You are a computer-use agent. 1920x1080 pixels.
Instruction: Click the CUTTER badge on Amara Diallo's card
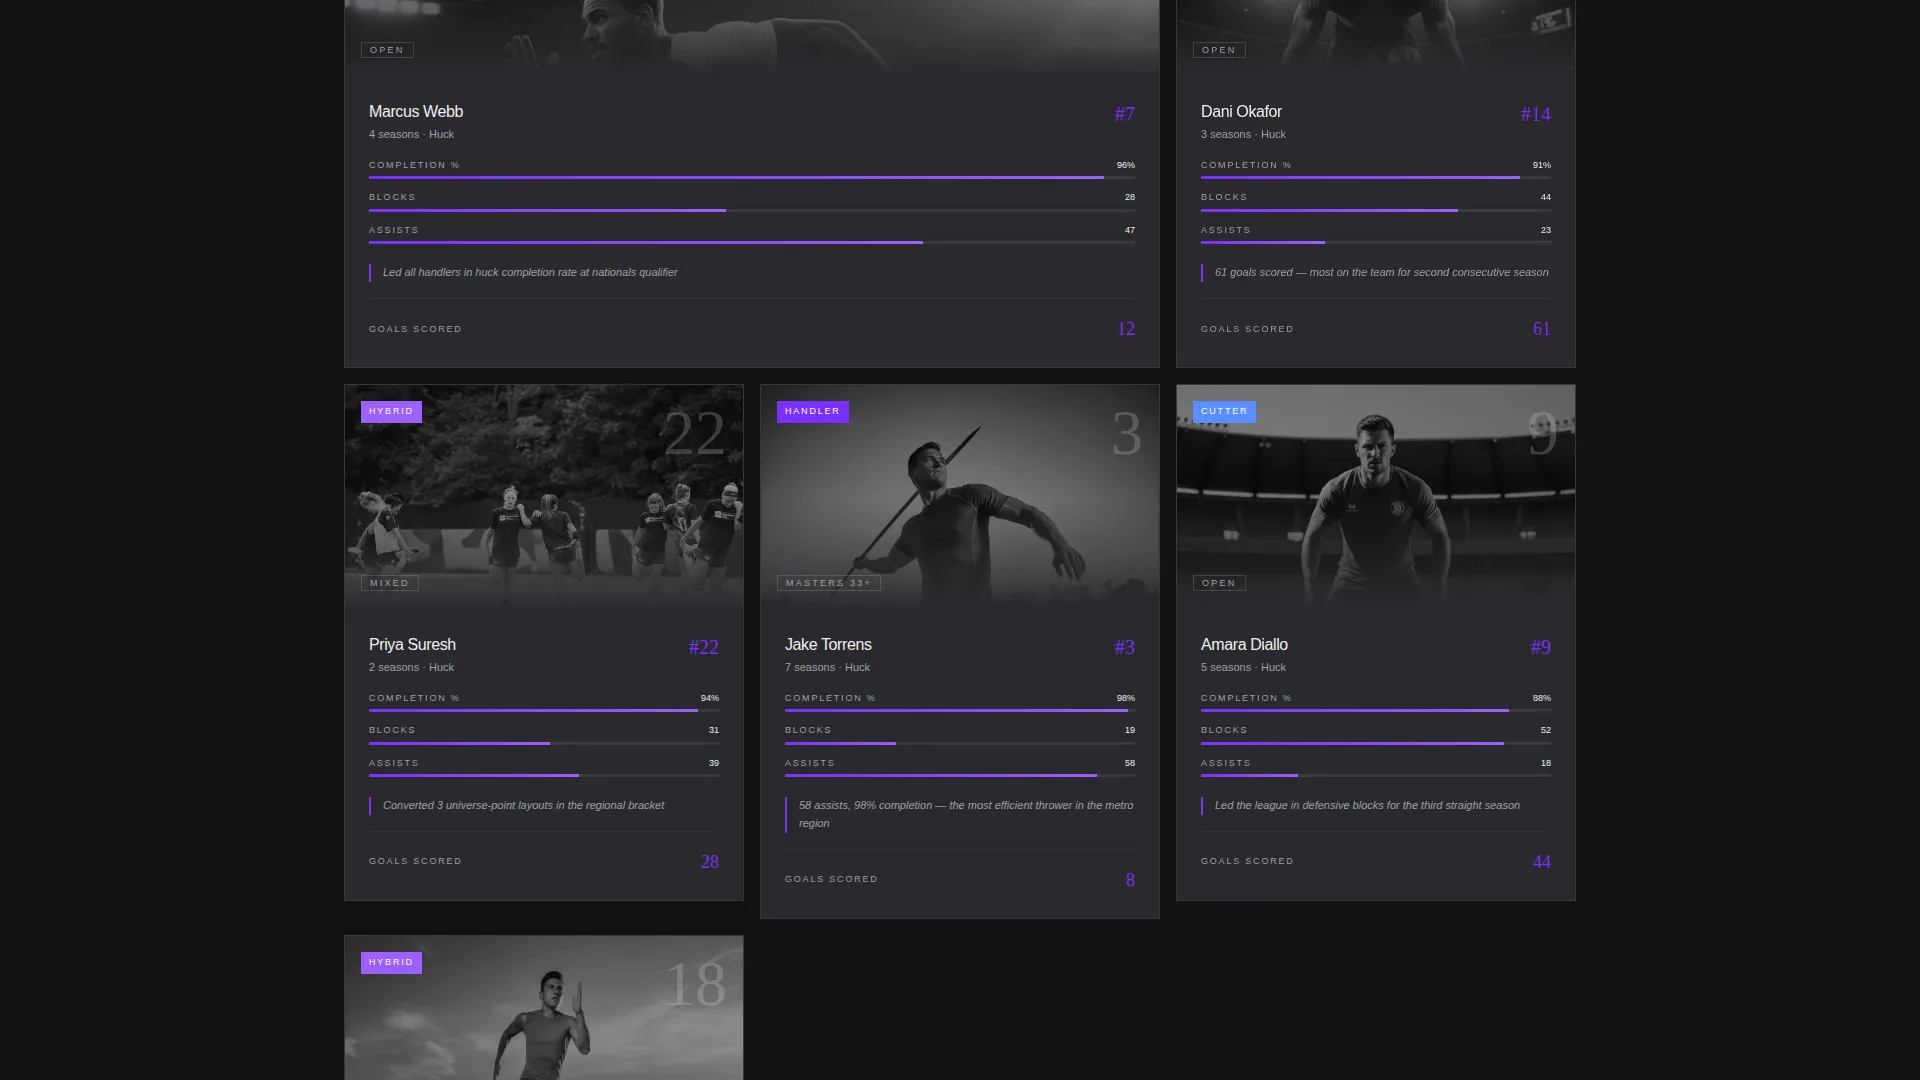point(1224,412)
